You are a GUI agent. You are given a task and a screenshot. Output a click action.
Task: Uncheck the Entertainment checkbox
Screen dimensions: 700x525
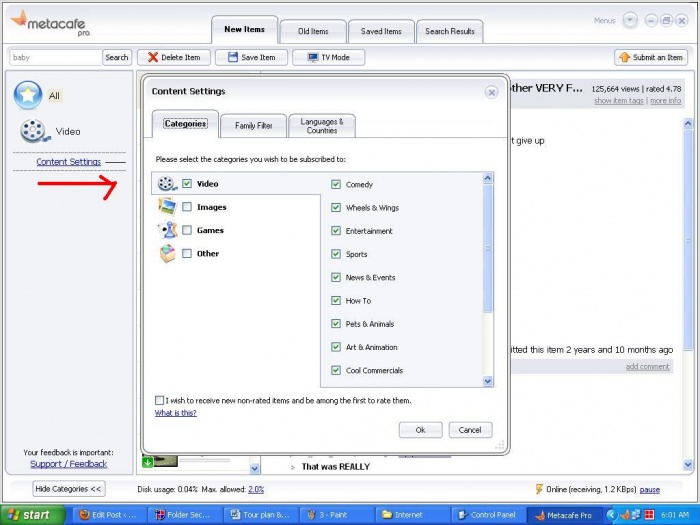(336, 231)
